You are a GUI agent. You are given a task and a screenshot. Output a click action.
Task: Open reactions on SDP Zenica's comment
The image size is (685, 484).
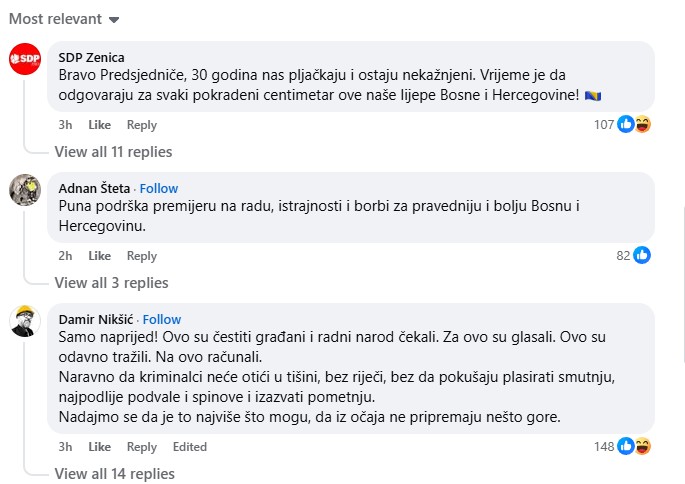pyautogui.click(x=632, y=124)
